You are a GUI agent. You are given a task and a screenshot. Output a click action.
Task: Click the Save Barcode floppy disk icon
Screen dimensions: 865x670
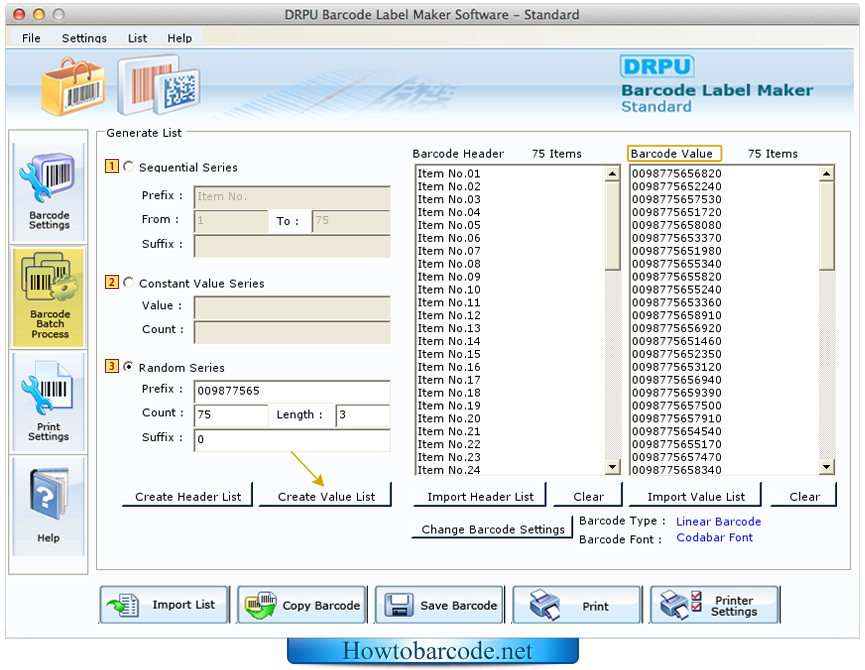(x=398, y=605)
